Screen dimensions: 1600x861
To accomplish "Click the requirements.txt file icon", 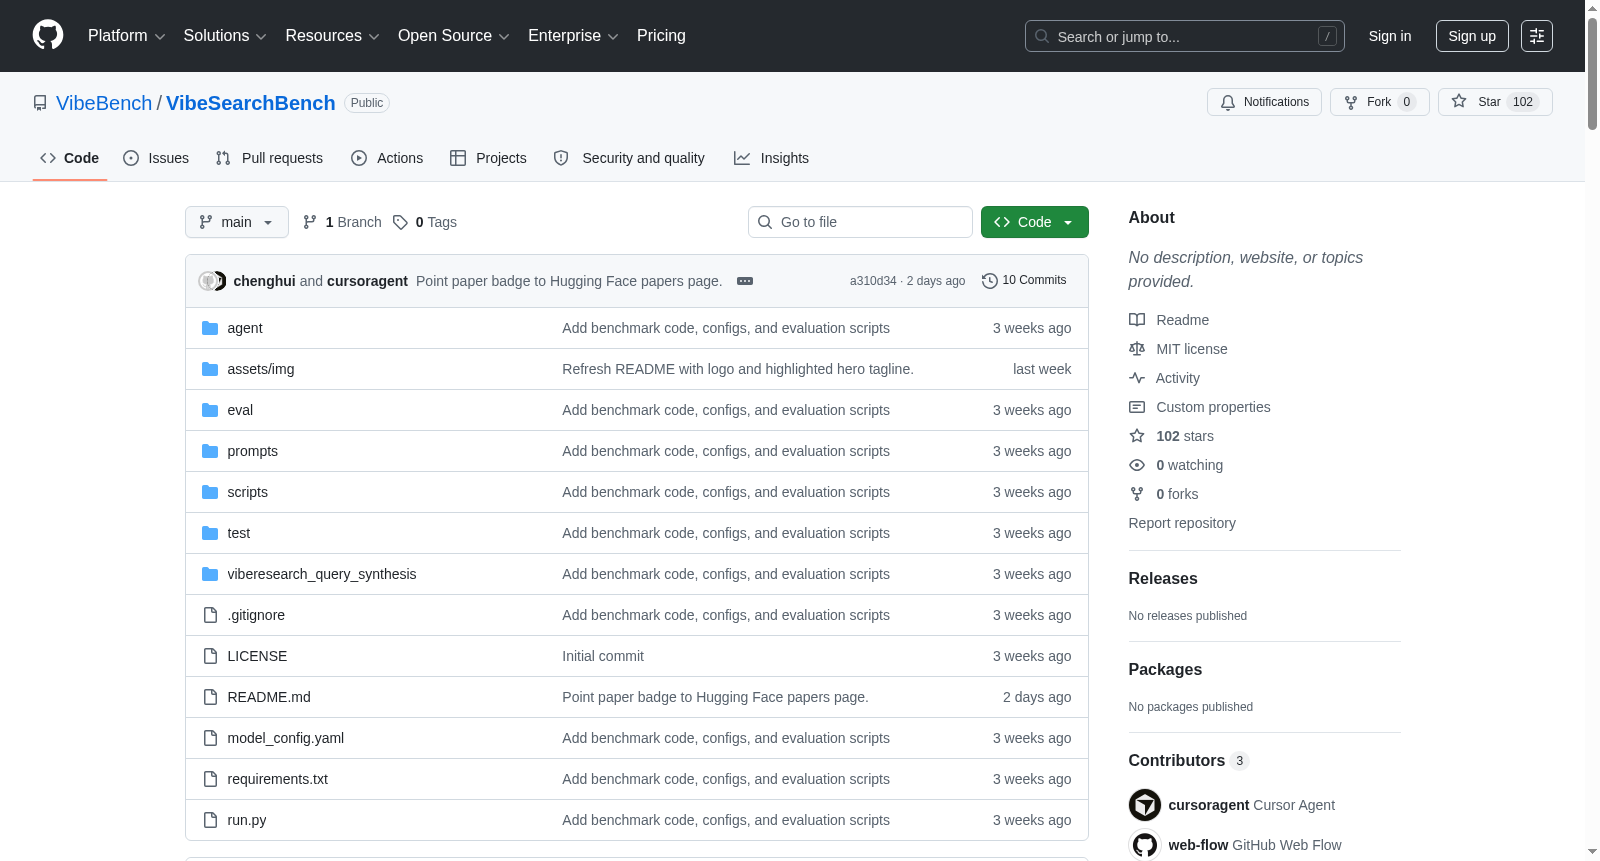I will [x=210, y=779].
